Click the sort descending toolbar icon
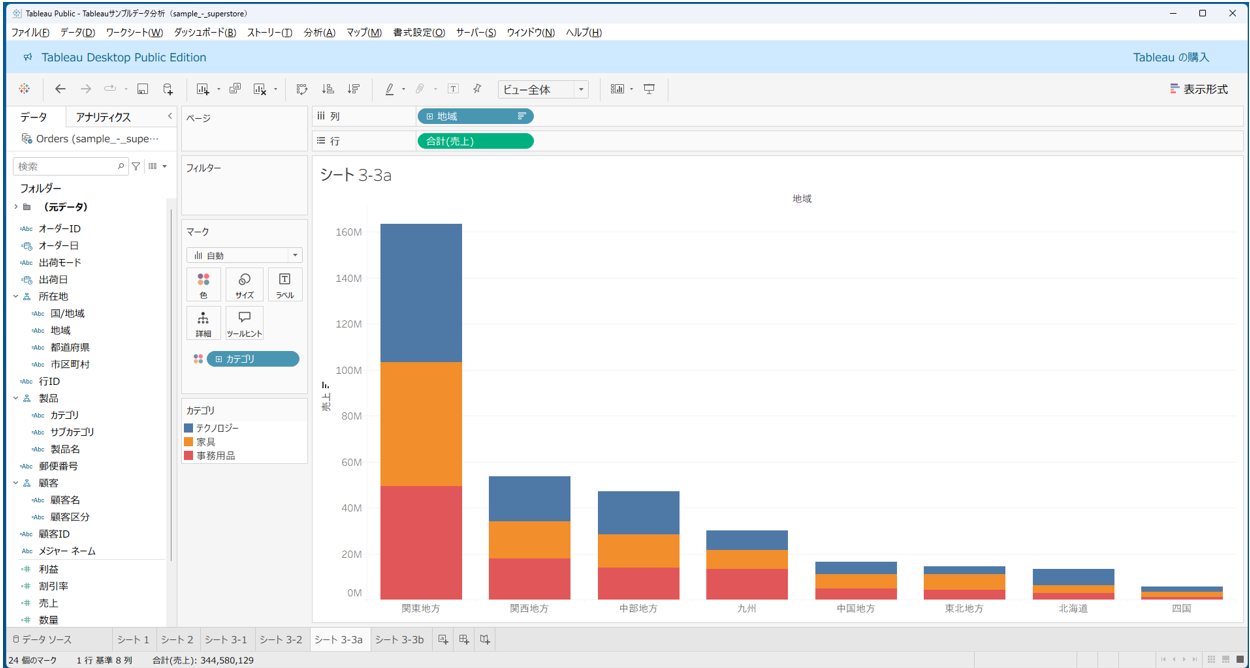This screenshot has width=1250, height=668. [353, 89]
